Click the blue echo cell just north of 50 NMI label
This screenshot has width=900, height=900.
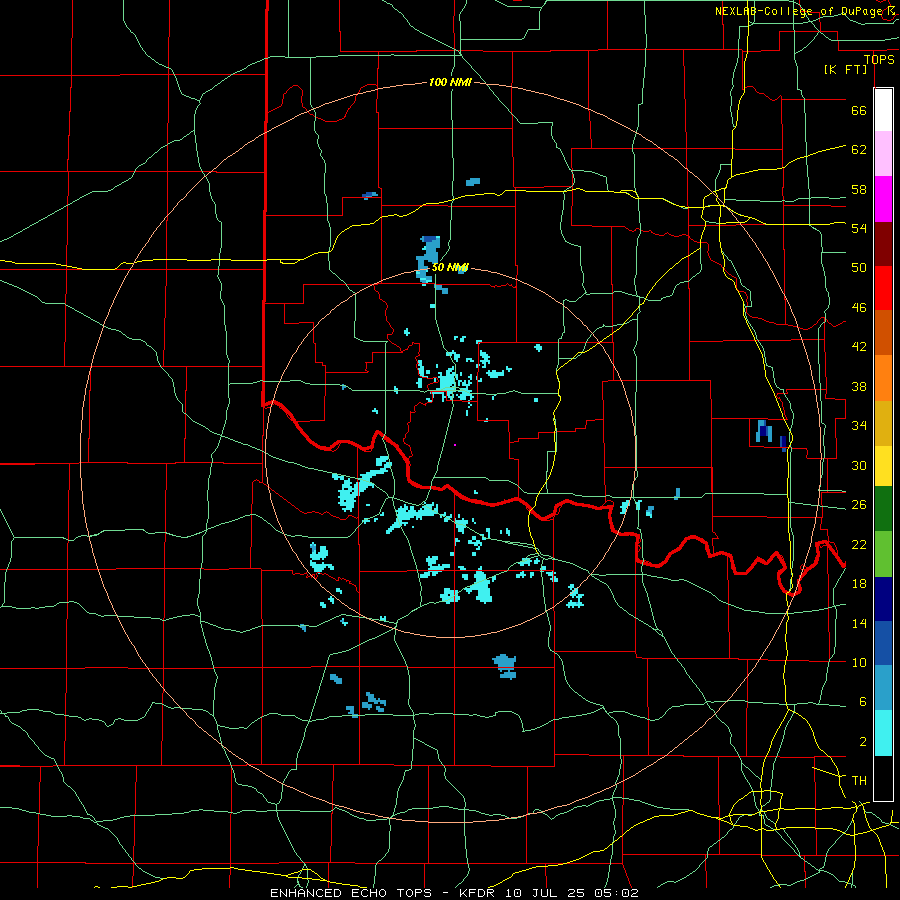pyautogui.click(x=428, y=258)
